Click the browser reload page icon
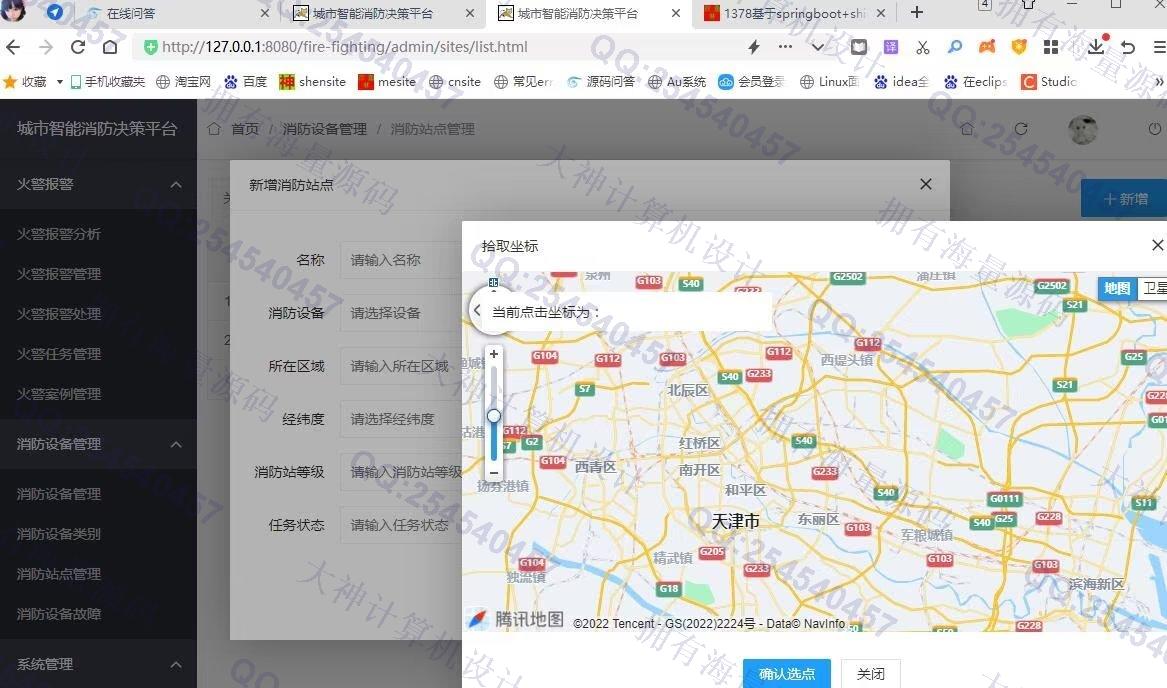 click(x=78, y=47)
